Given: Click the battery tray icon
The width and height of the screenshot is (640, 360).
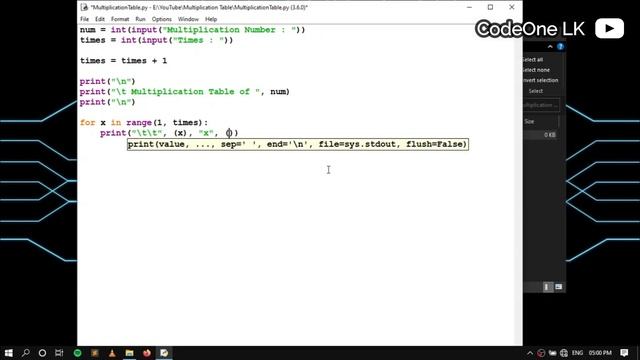Looking at the screenshot, I should pos(552,353).
